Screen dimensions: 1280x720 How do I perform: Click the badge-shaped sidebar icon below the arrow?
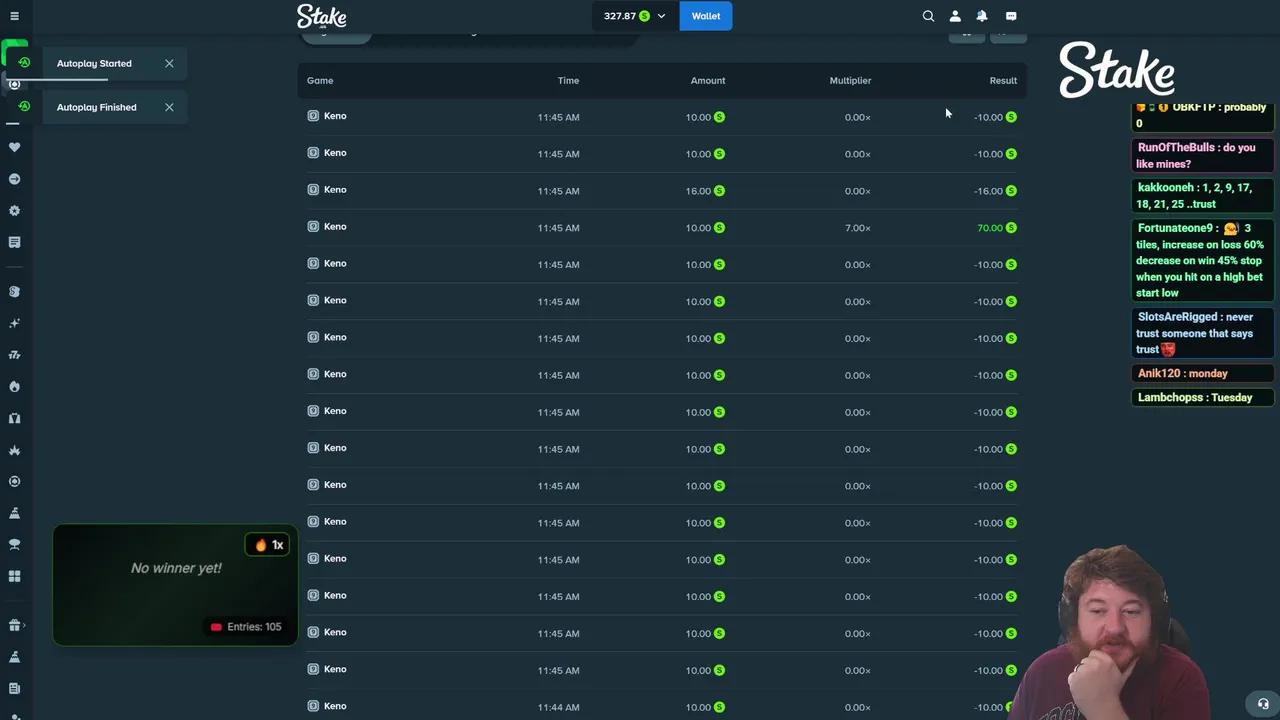coord(14,211)
